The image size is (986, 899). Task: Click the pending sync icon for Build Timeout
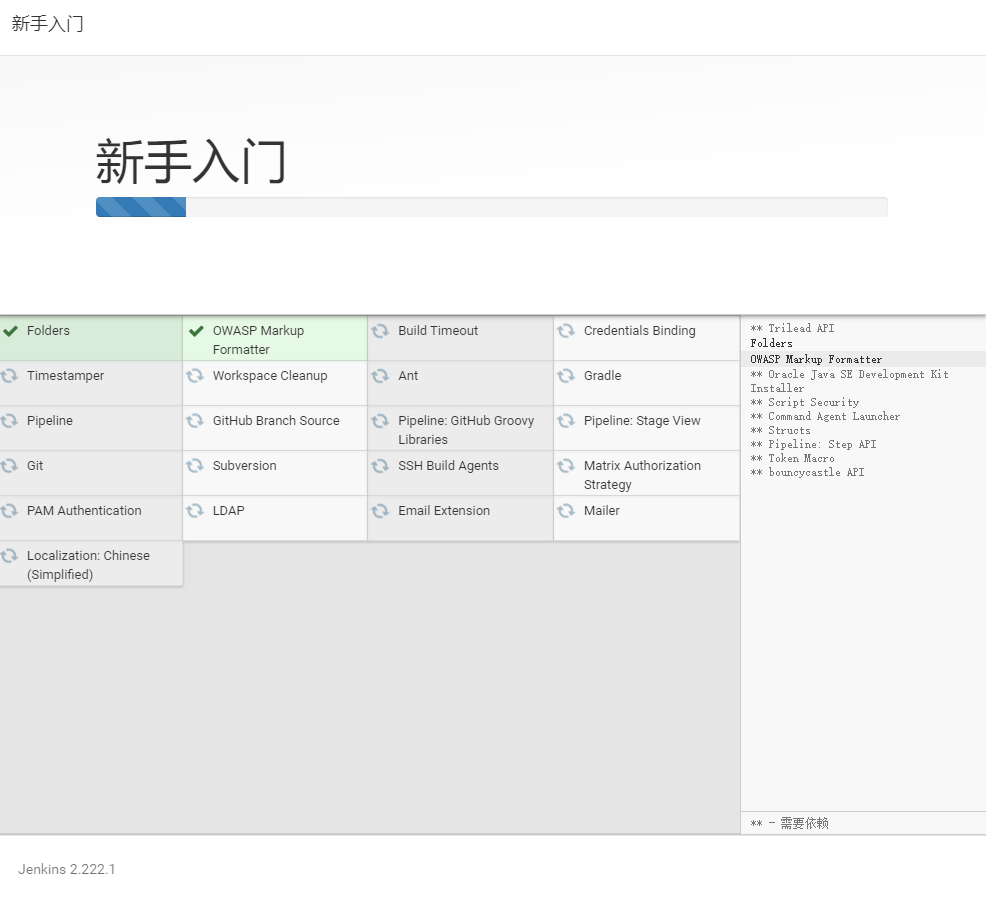380,331
